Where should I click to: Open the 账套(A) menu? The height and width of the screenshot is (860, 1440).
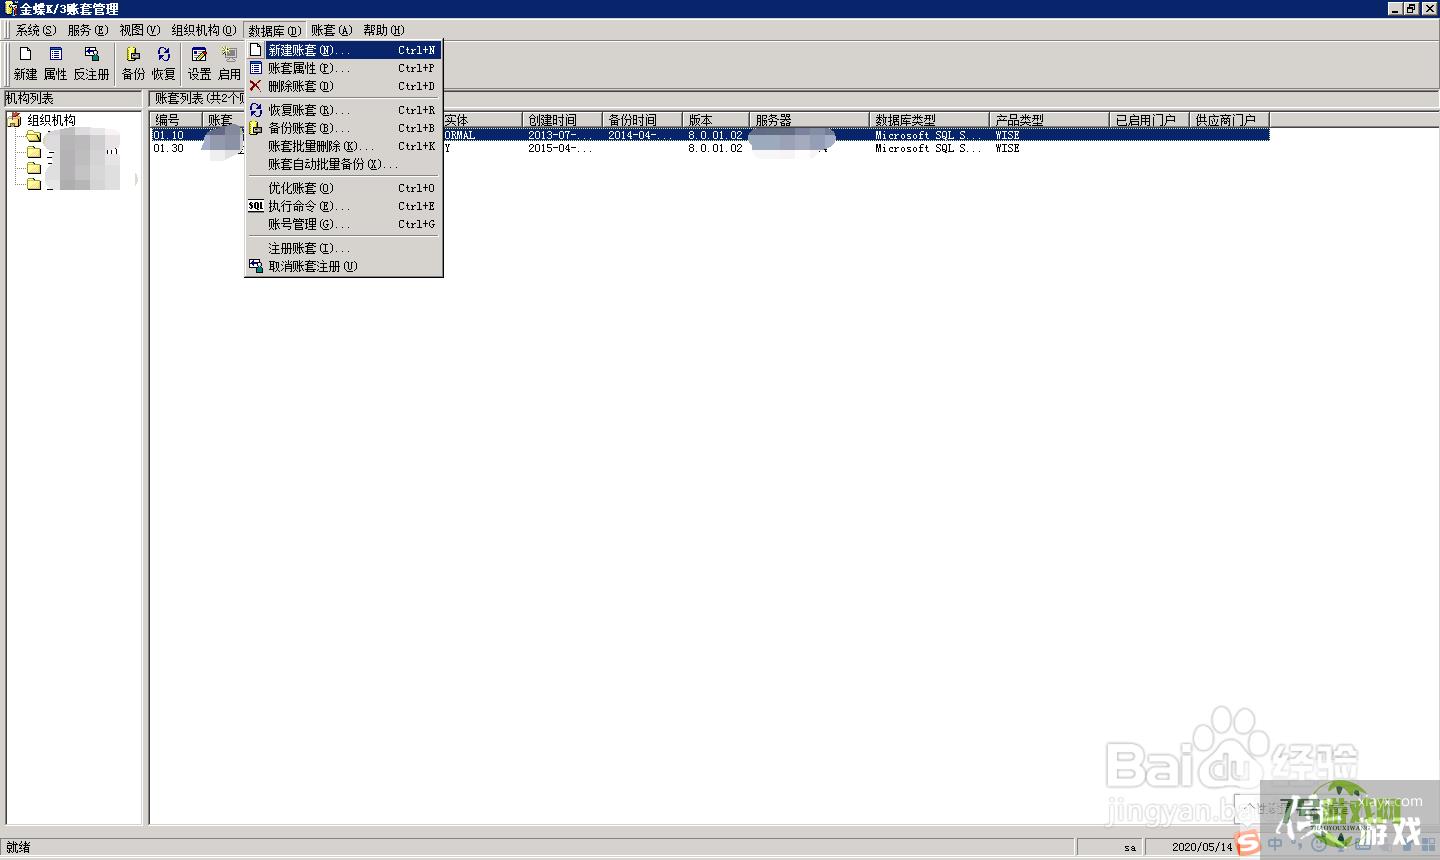[331, 30]
